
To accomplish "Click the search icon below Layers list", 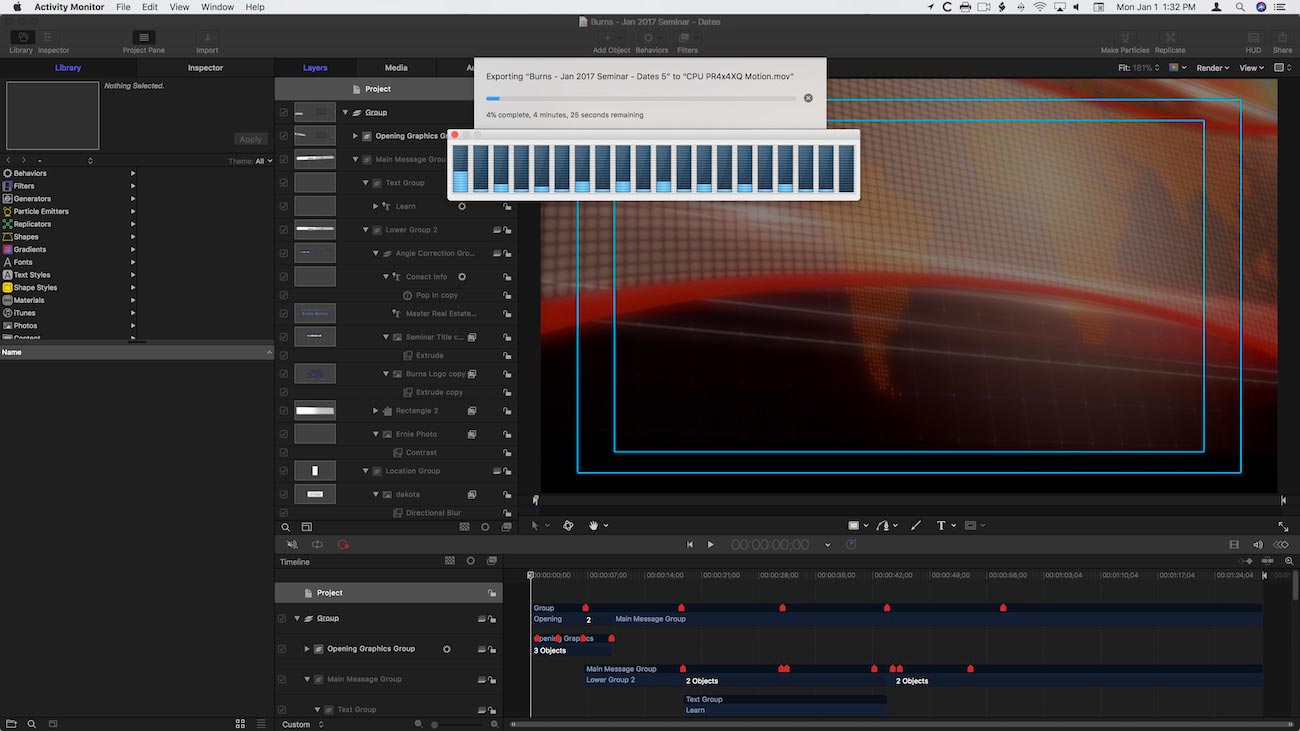I will (x=286, y=527).
